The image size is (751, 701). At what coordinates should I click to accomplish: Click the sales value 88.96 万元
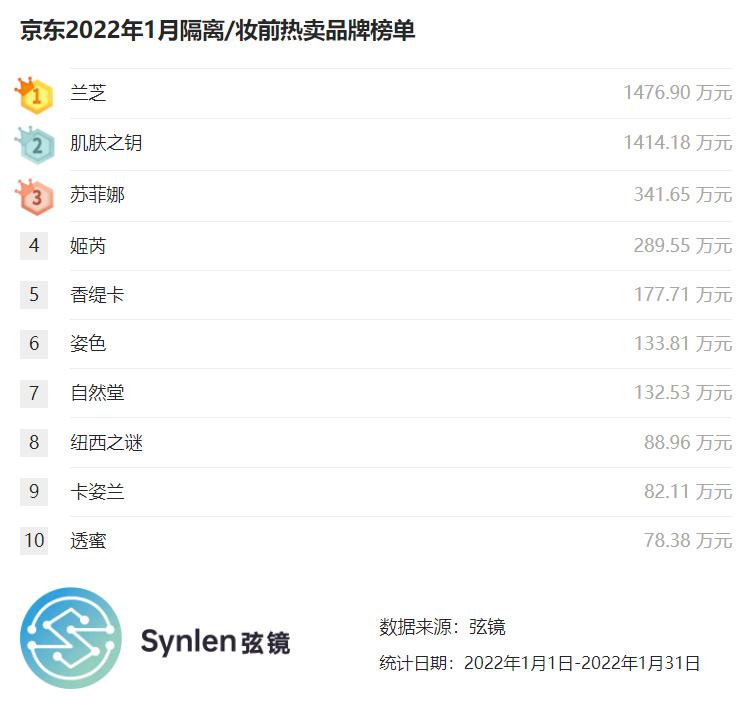point(688,442)
